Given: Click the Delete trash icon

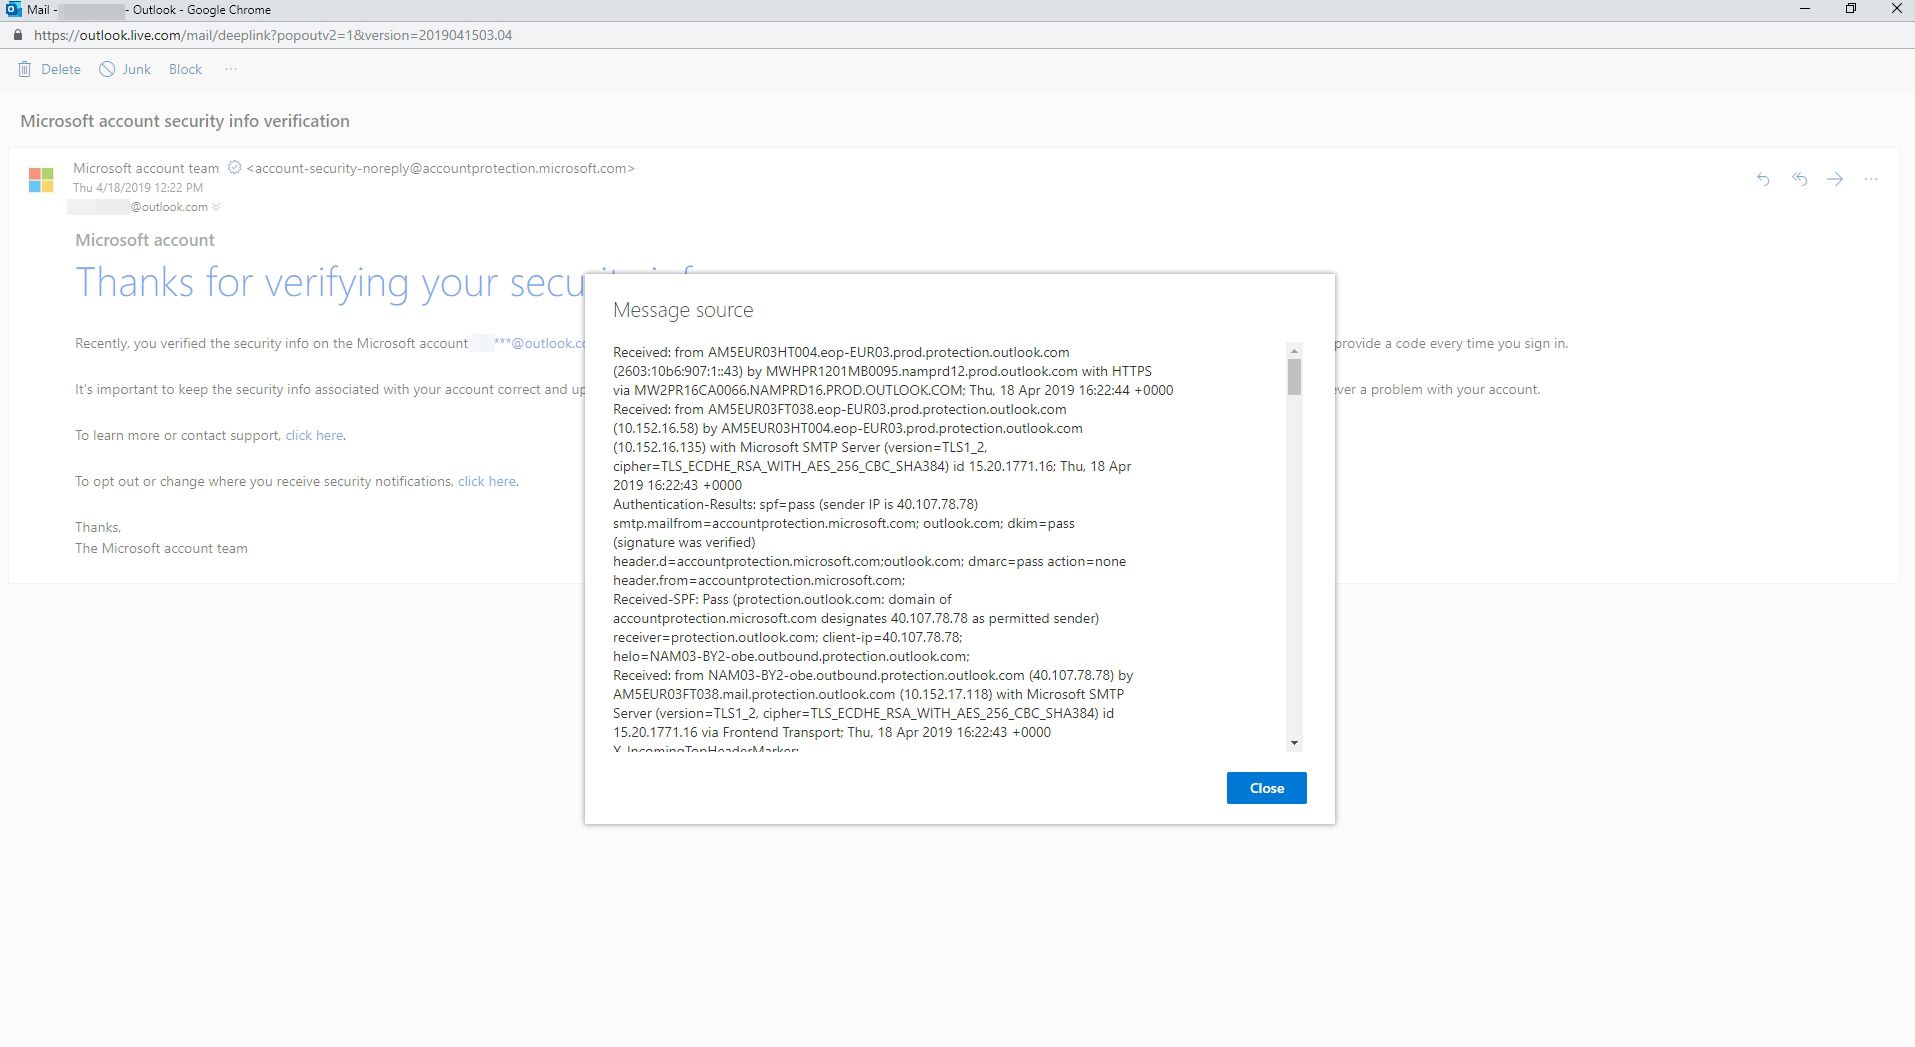Looking at the screenshot, I should (x=25, y=69).
